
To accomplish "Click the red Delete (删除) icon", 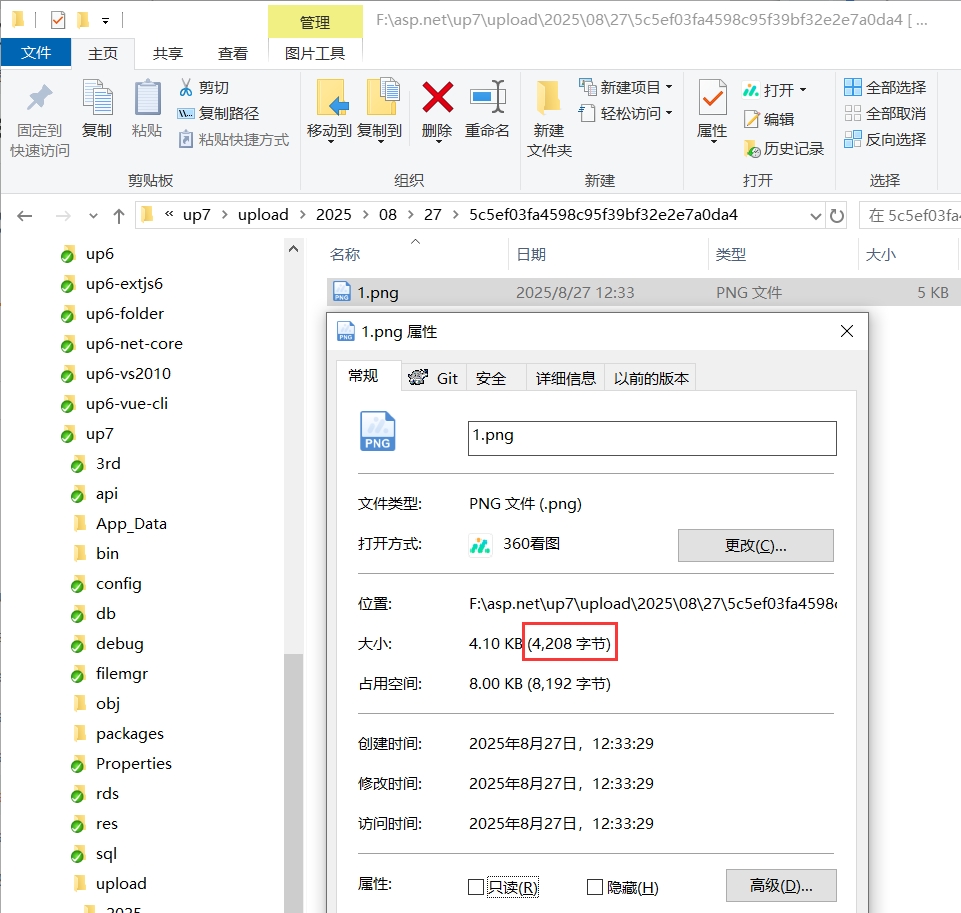I will pos(437,97).
